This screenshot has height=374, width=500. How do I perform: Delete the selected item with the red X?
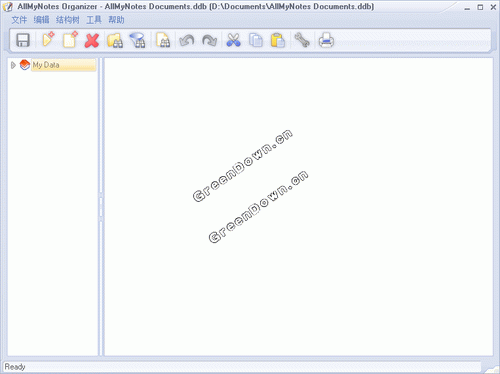coord(92,40)
